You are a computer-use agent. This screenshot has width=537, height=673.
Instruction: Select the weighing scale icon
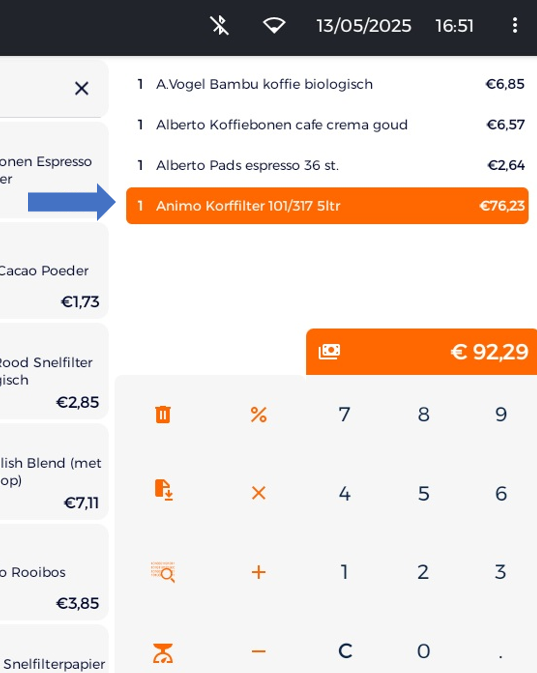click(x=163, y=653)
